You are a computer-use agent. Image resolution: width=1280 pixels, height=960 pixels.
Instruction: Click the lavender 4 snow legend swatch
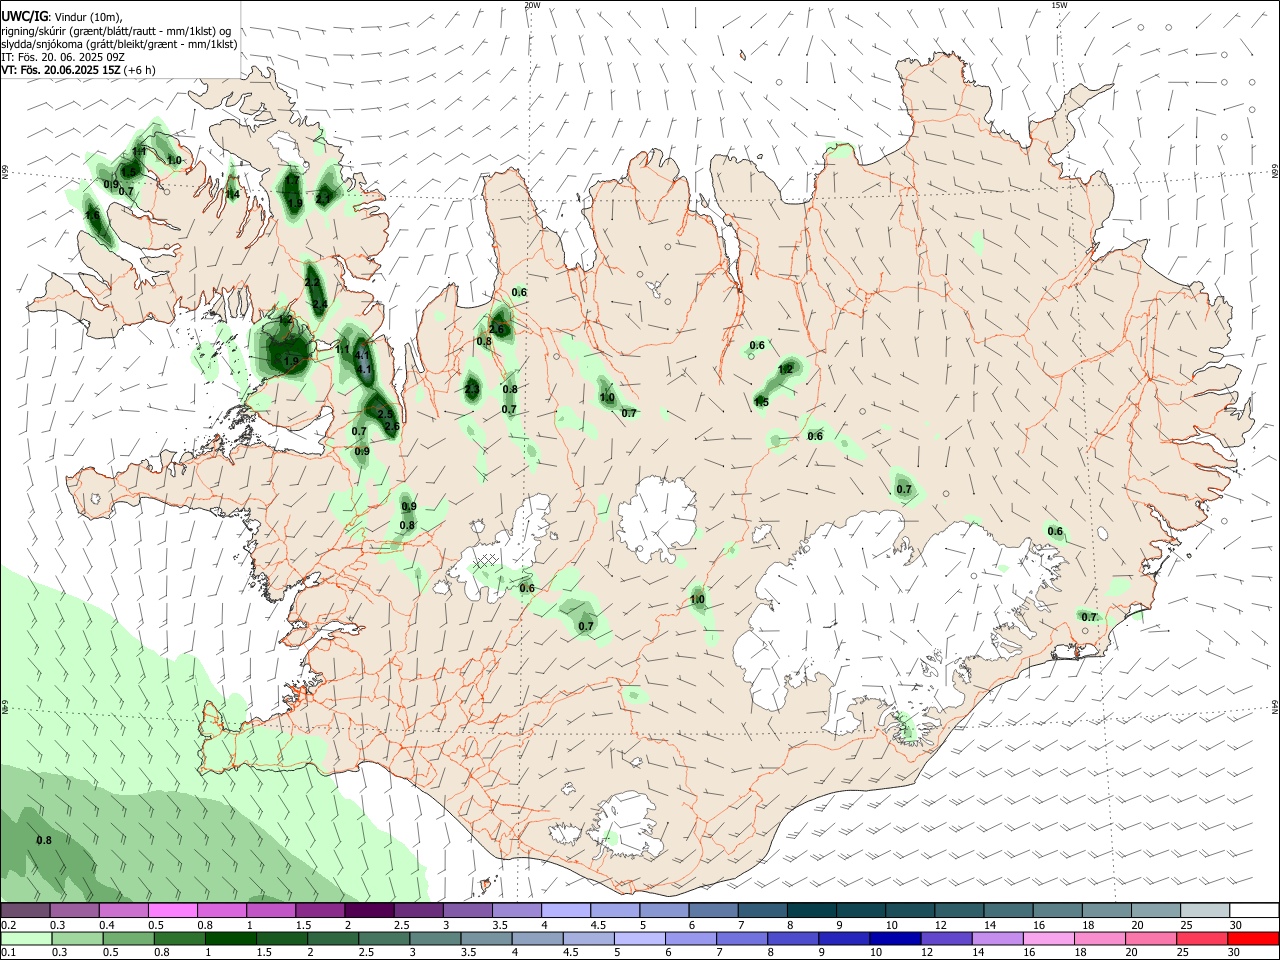566,910
